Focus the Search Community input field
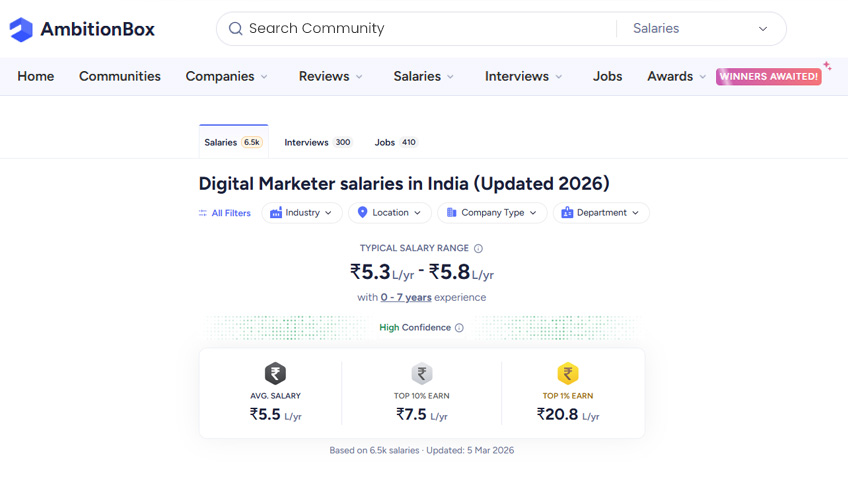This screenshot has width=848, height=477. [416, 29]
